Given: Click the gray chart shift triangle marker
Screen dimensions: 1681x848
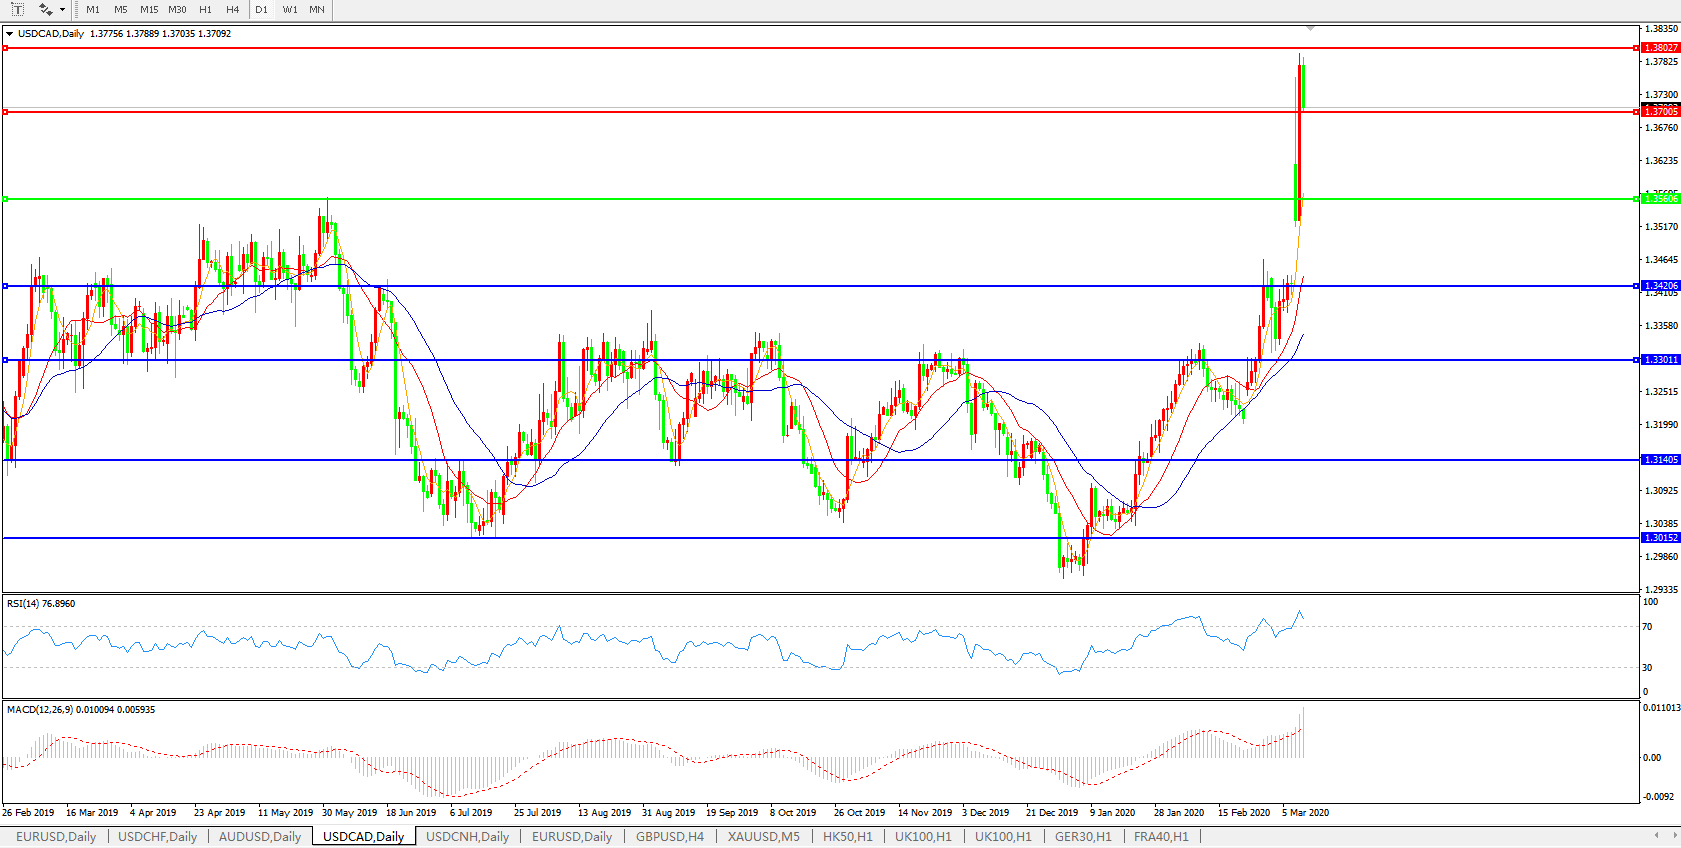Looking at the screenshot, I should pyautogui.click(x=1310, y=28).
